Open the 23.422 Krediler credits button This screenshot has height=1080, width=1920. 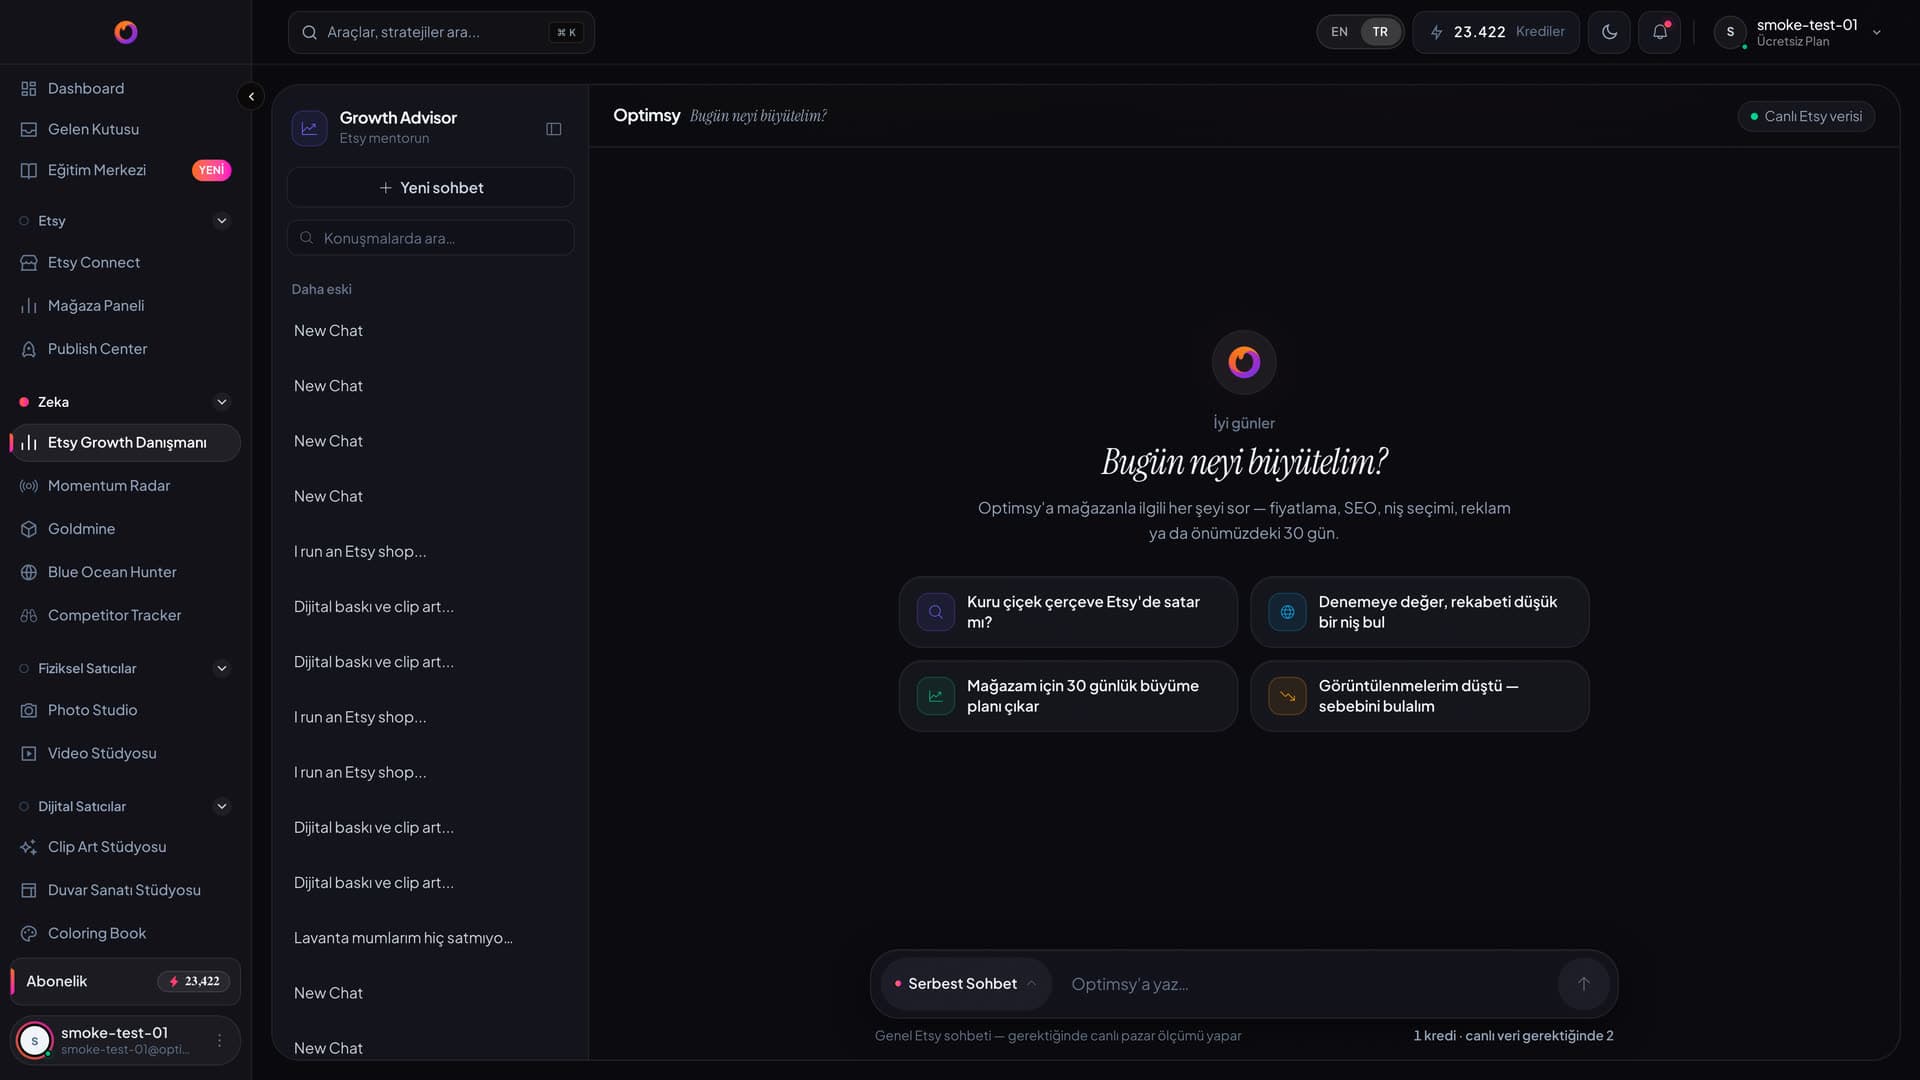click(1496, 32)
